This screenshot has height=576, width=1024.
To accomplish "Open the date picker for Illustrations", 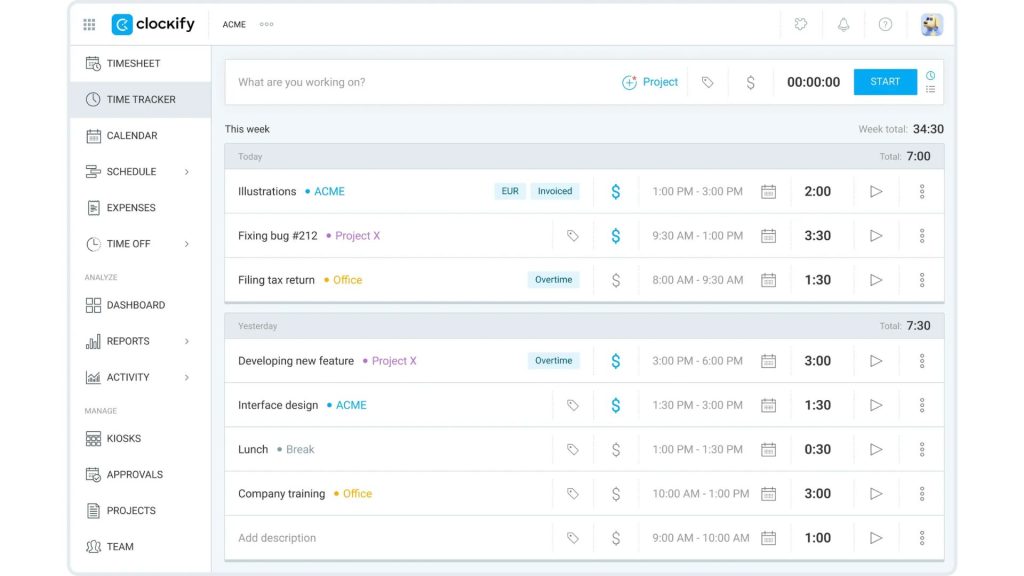I will (x=769, y=191).
